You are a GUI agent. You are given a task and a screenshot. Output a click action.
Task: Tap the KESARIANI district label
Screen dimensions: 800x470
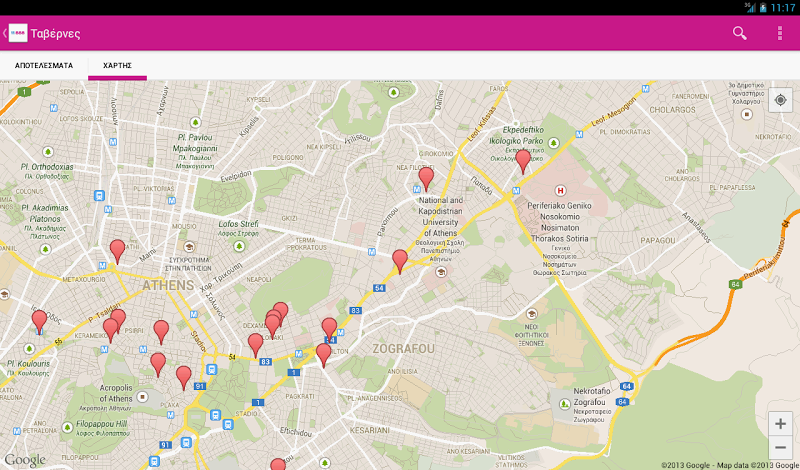[x=369, y=430]
